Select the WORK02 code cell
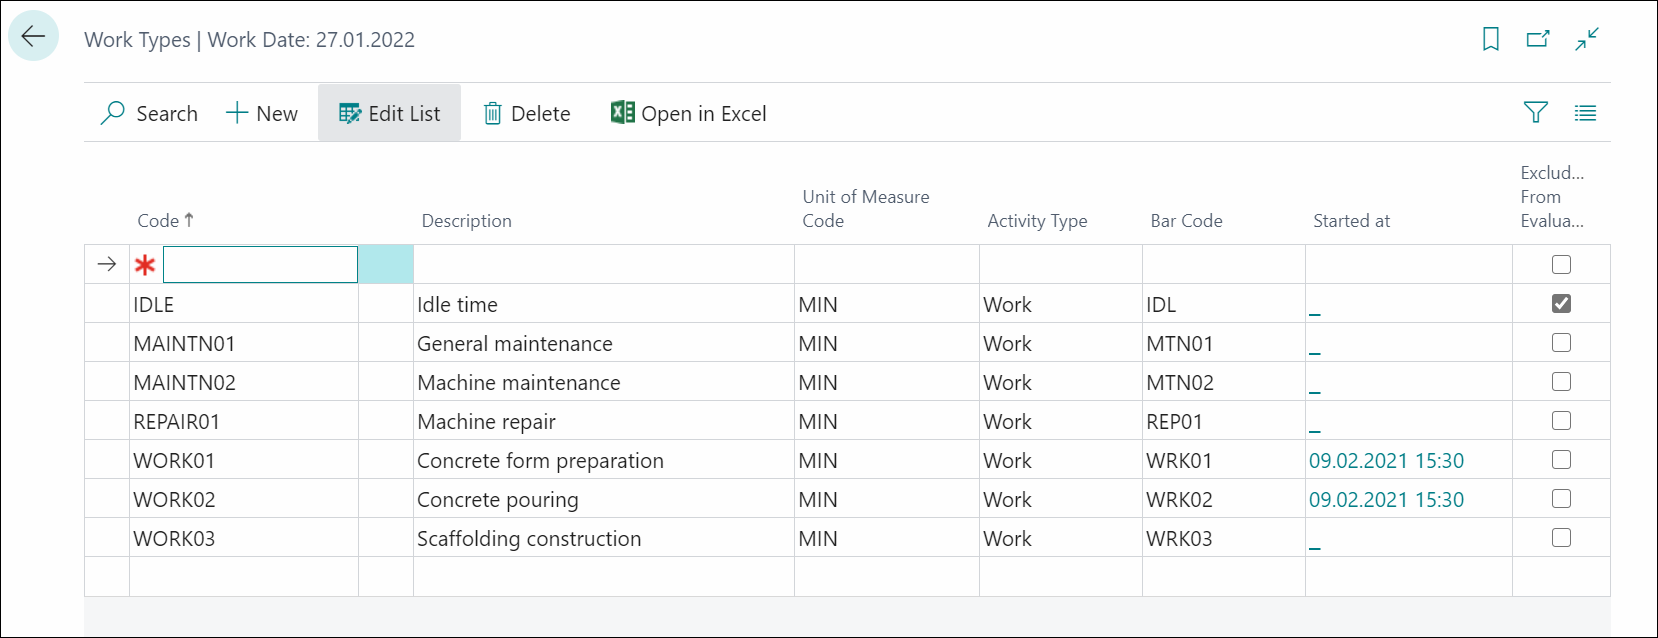The width and height of the screenshot is (1658, 638). click(x=244, y=499)
